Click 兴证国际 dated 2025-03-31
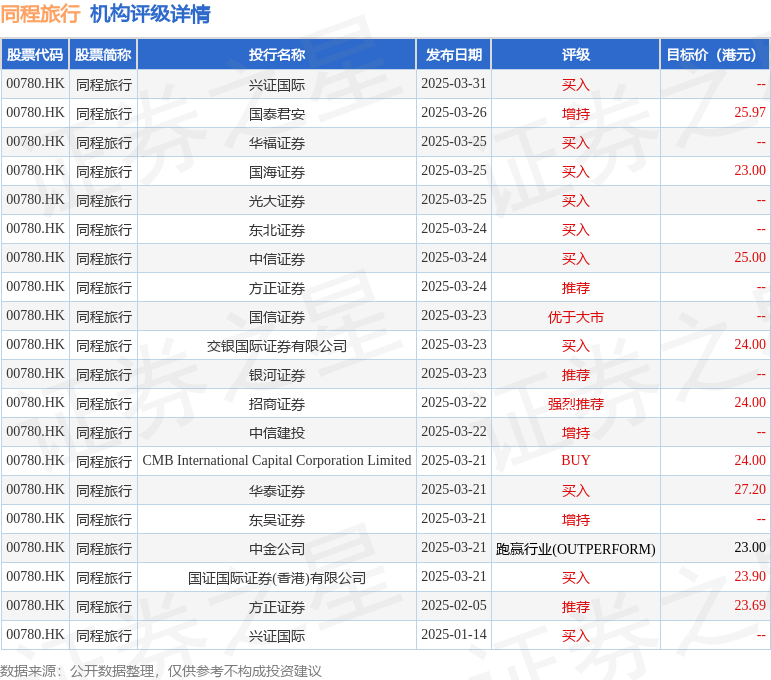 (x=277, y=85)
